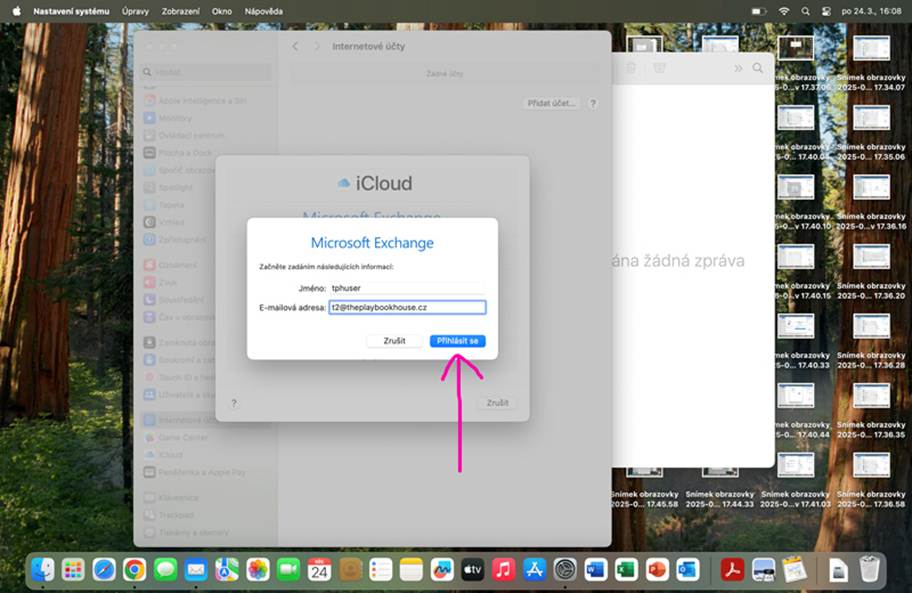Open the Trash in the Dock
The height and width of the screenshot is (593, 912).
(868, 570)
